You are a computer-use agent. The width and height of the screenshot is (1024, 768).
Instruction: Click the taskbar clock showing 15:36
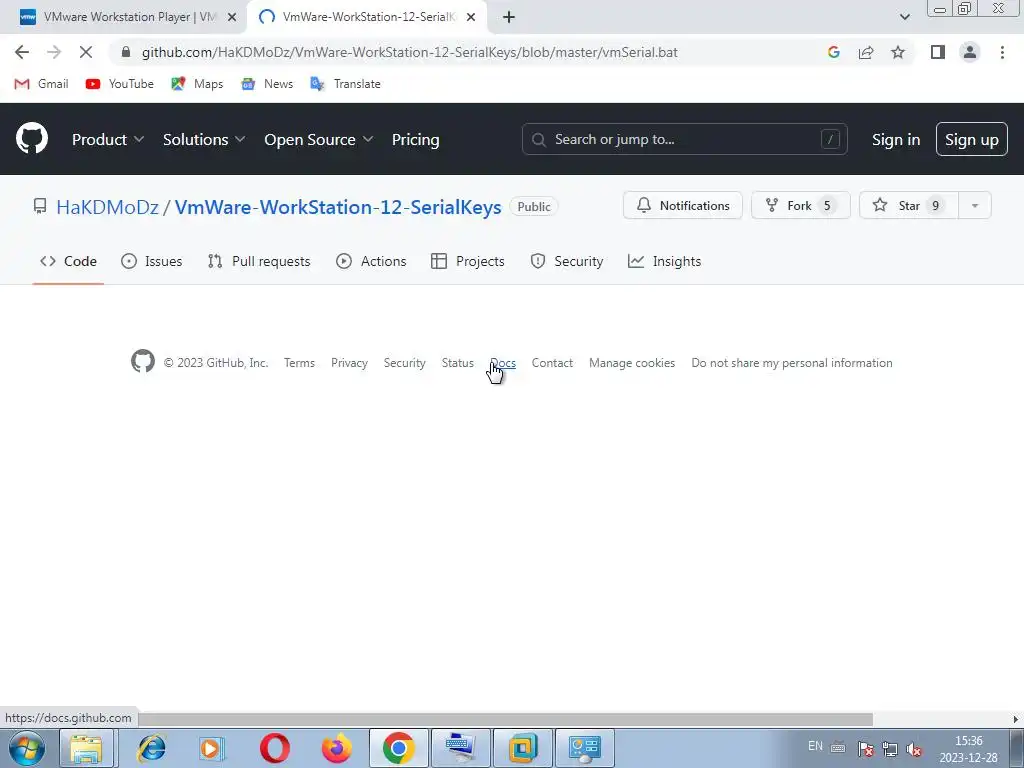(x=968, y=749)
